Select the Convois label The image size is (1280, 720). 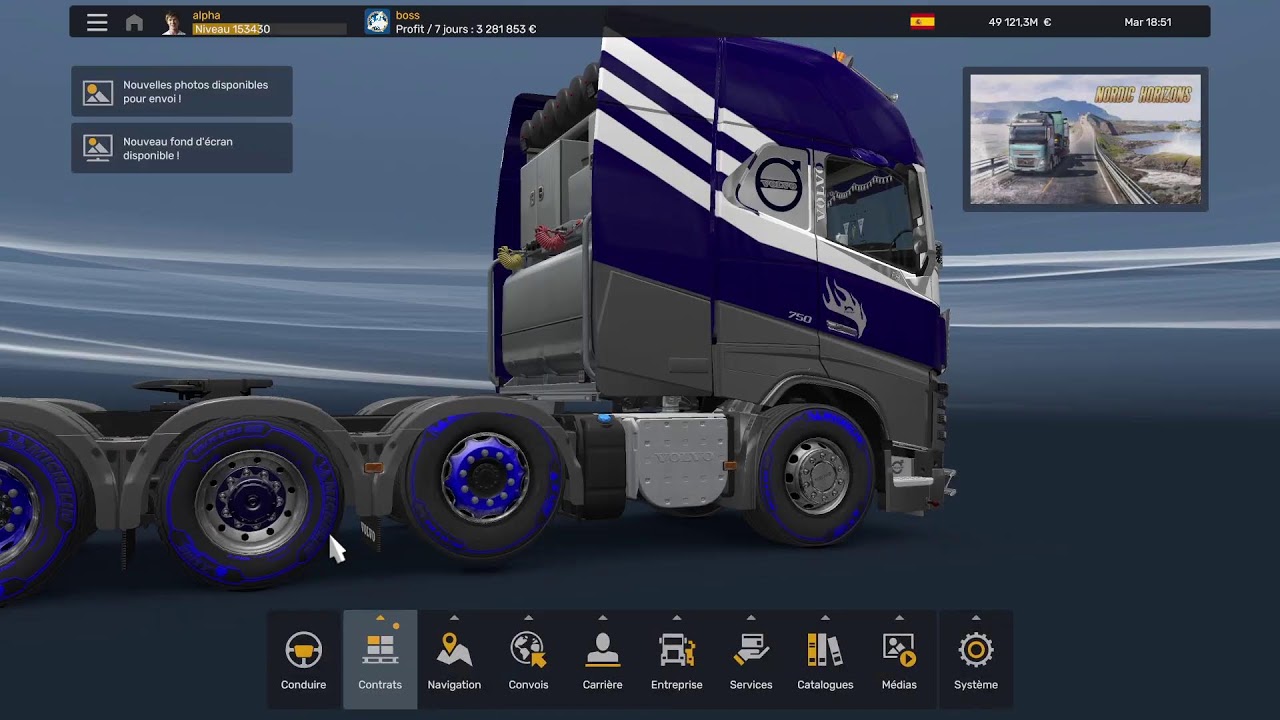pos(528,685)
